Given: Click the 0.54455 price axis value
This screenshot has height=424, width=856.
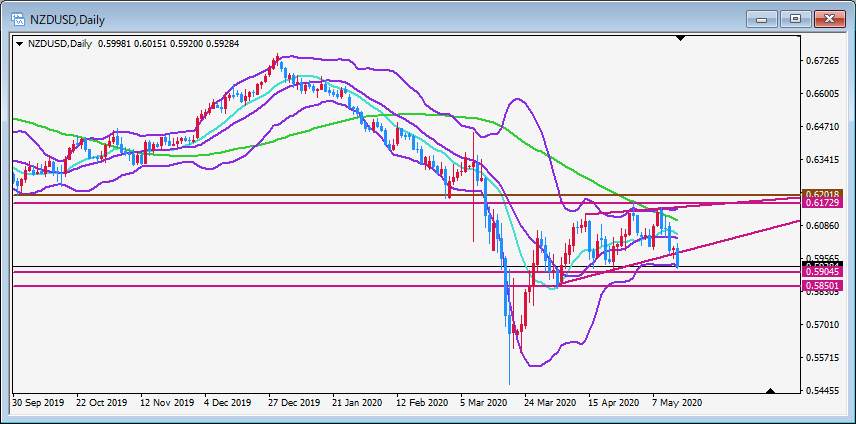Looking at the screenshot, I should (x=822, y=391).
